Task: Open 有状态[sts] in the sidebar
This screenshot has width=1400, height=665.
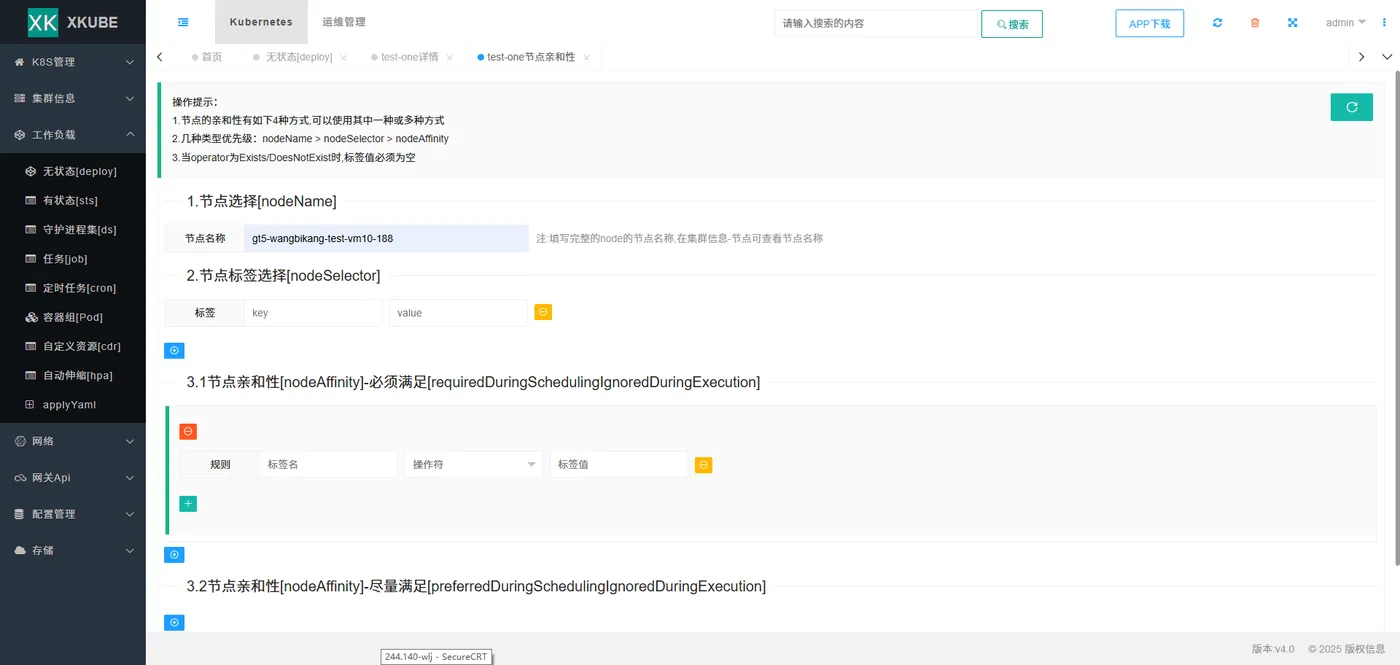Action: [73, 201]
